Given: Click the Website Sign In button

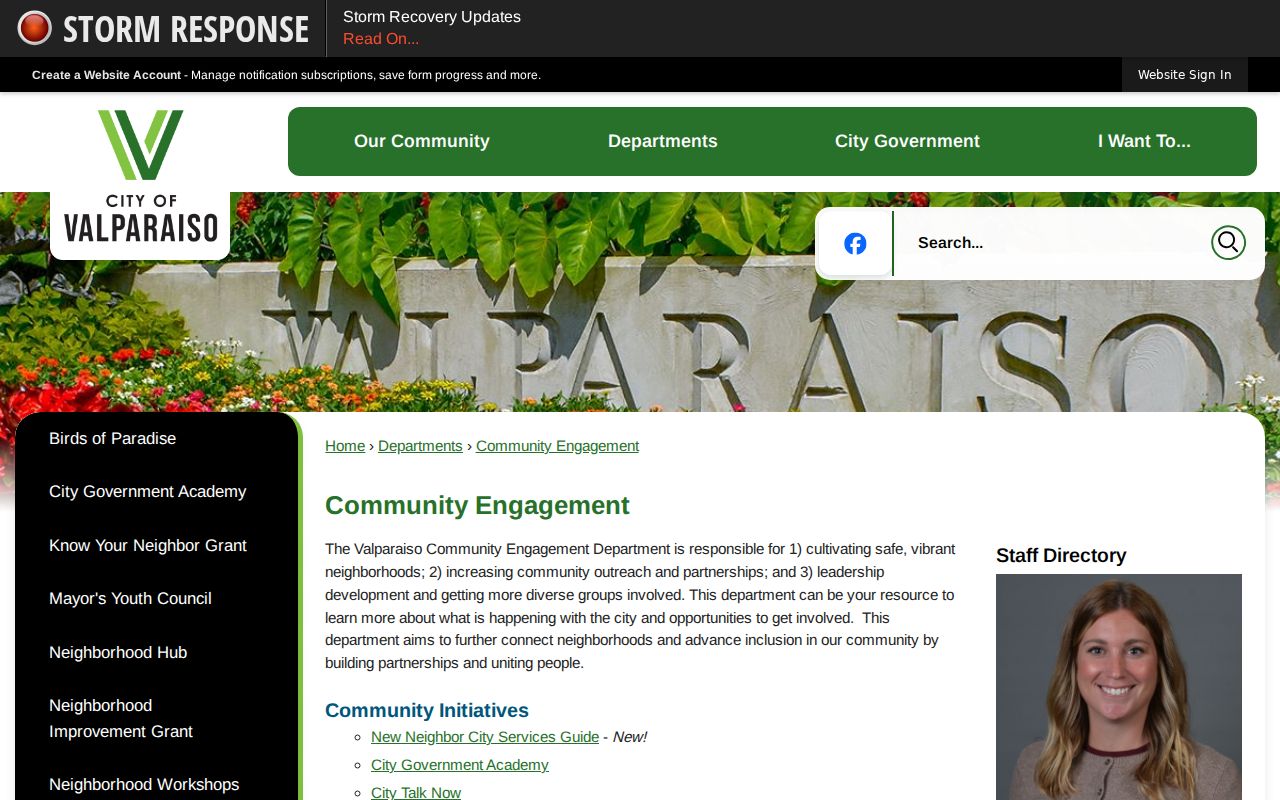Looking at the screenshot, I should tap(1185, 75).
